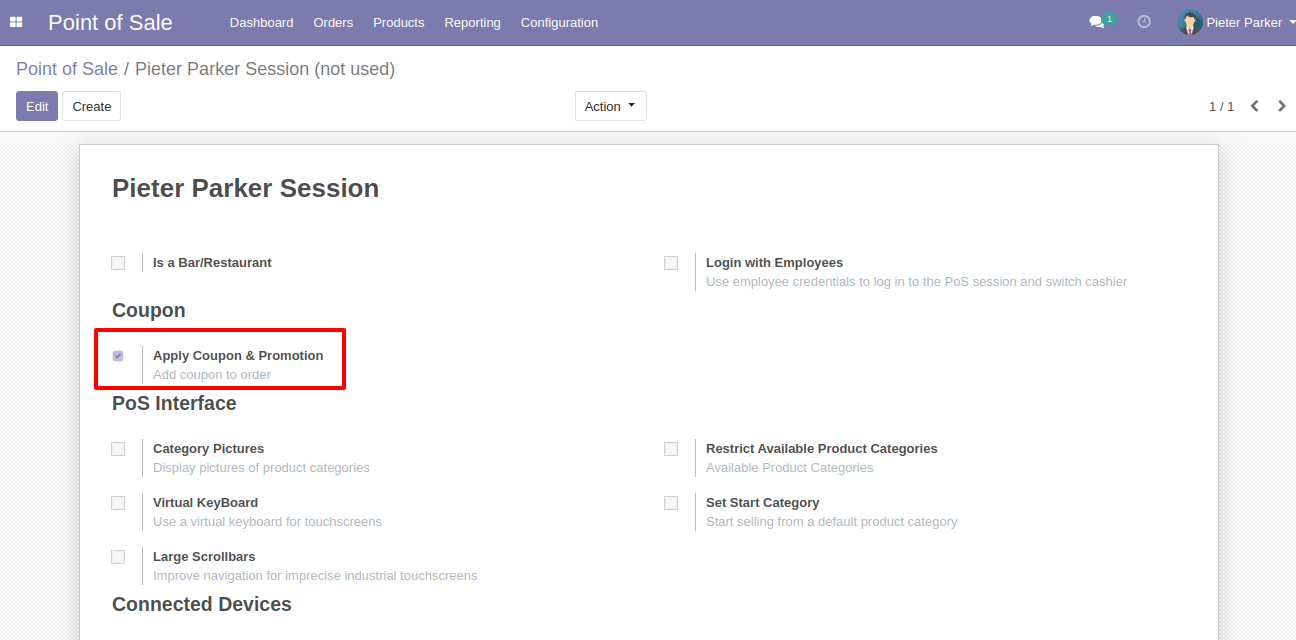Screen dimensions: 1296x640
Task: Enable the Login with Employees checkbox
Action: [671, 263]
